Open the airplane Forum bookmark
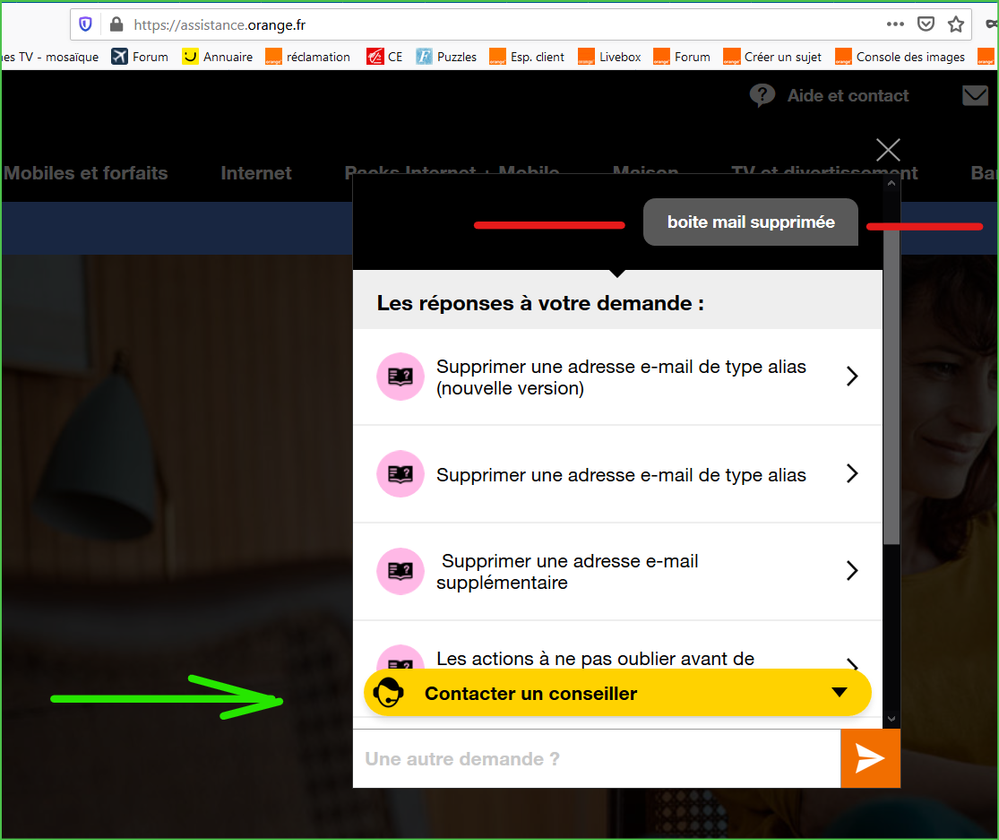 pos(140,57)
